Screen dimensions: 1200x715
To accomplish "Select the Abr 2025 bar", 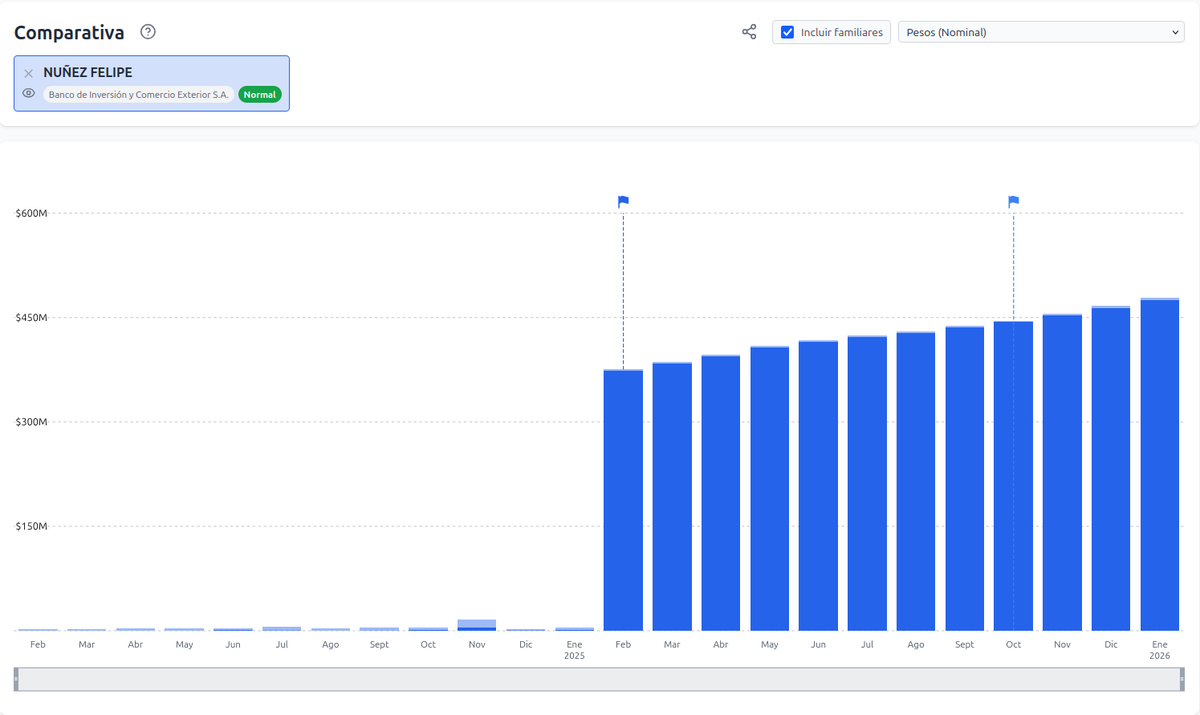I will click(x=721, y=492).
